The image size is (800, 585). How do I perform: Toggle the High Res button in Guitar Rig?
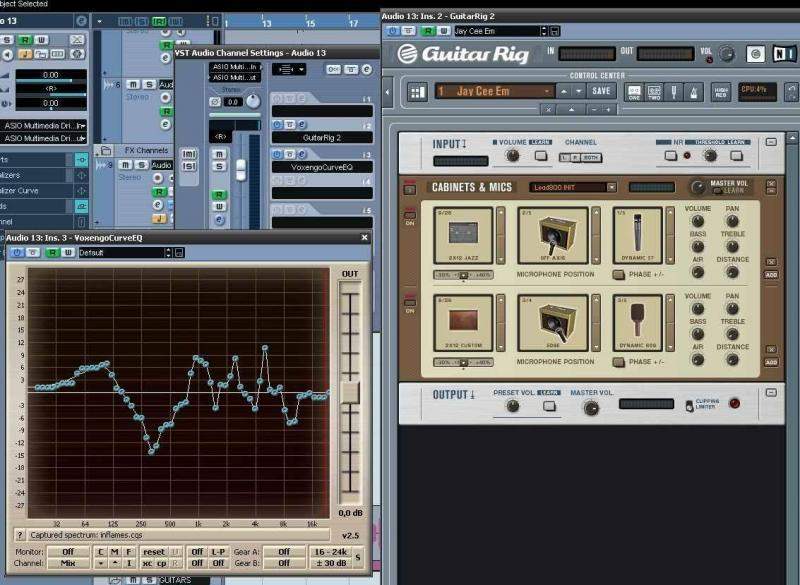(x=720, y=92)
